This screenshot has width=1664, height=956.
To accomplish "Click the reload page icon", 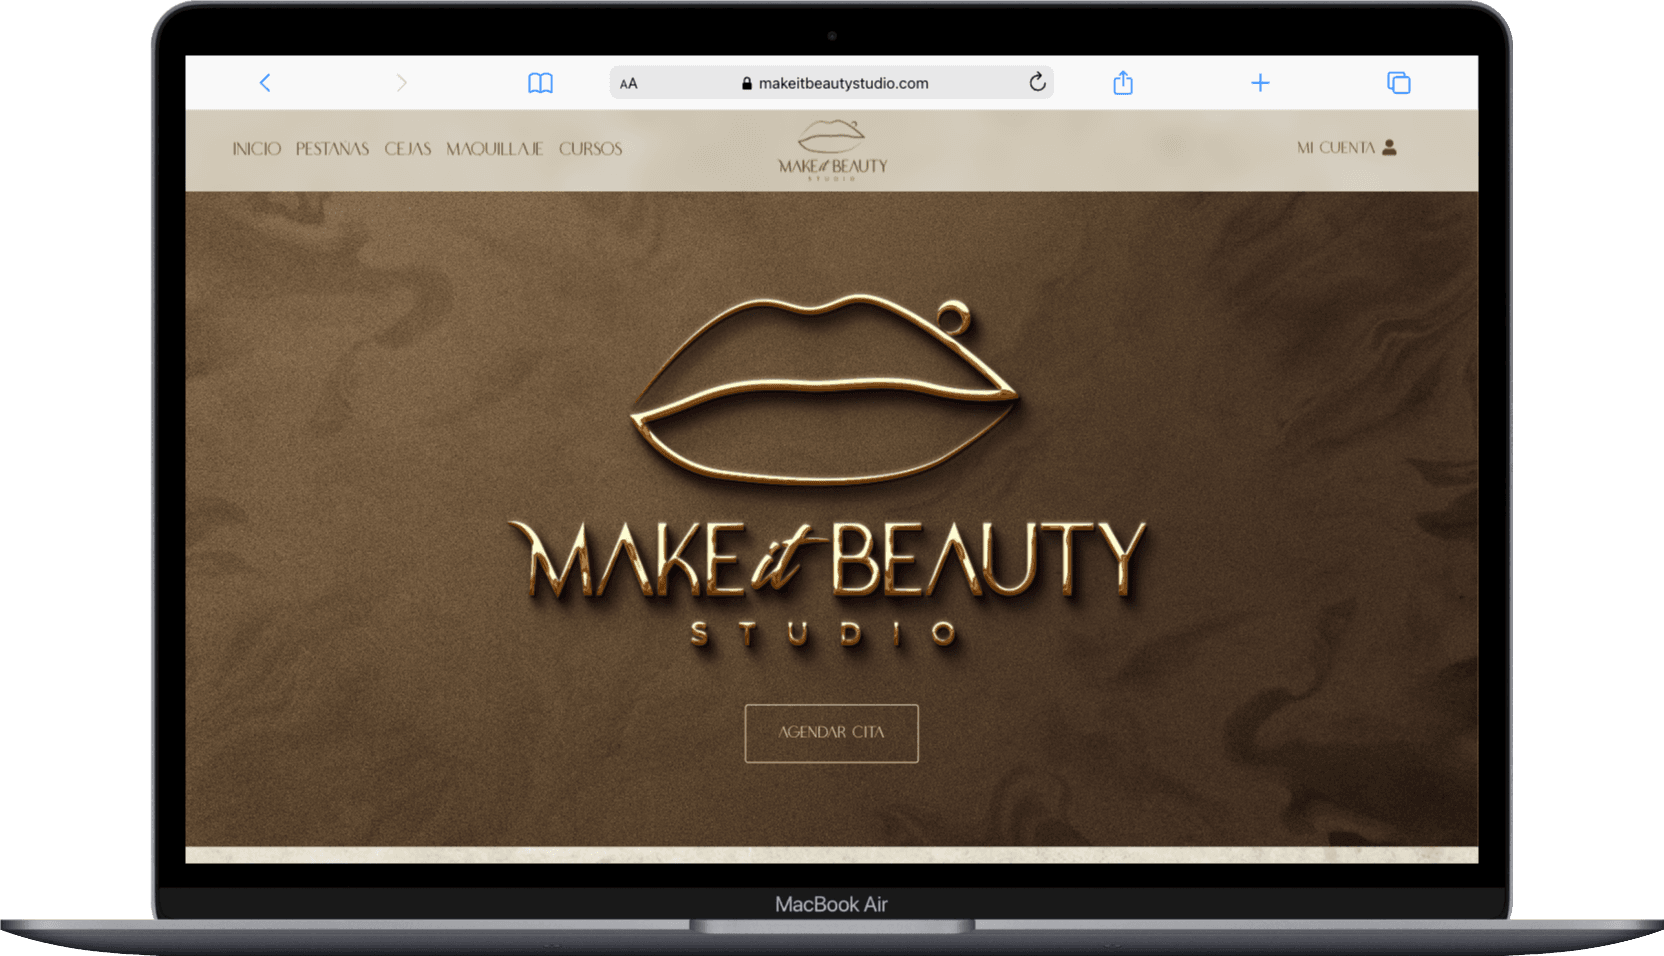I will [x=1037, y=83].
